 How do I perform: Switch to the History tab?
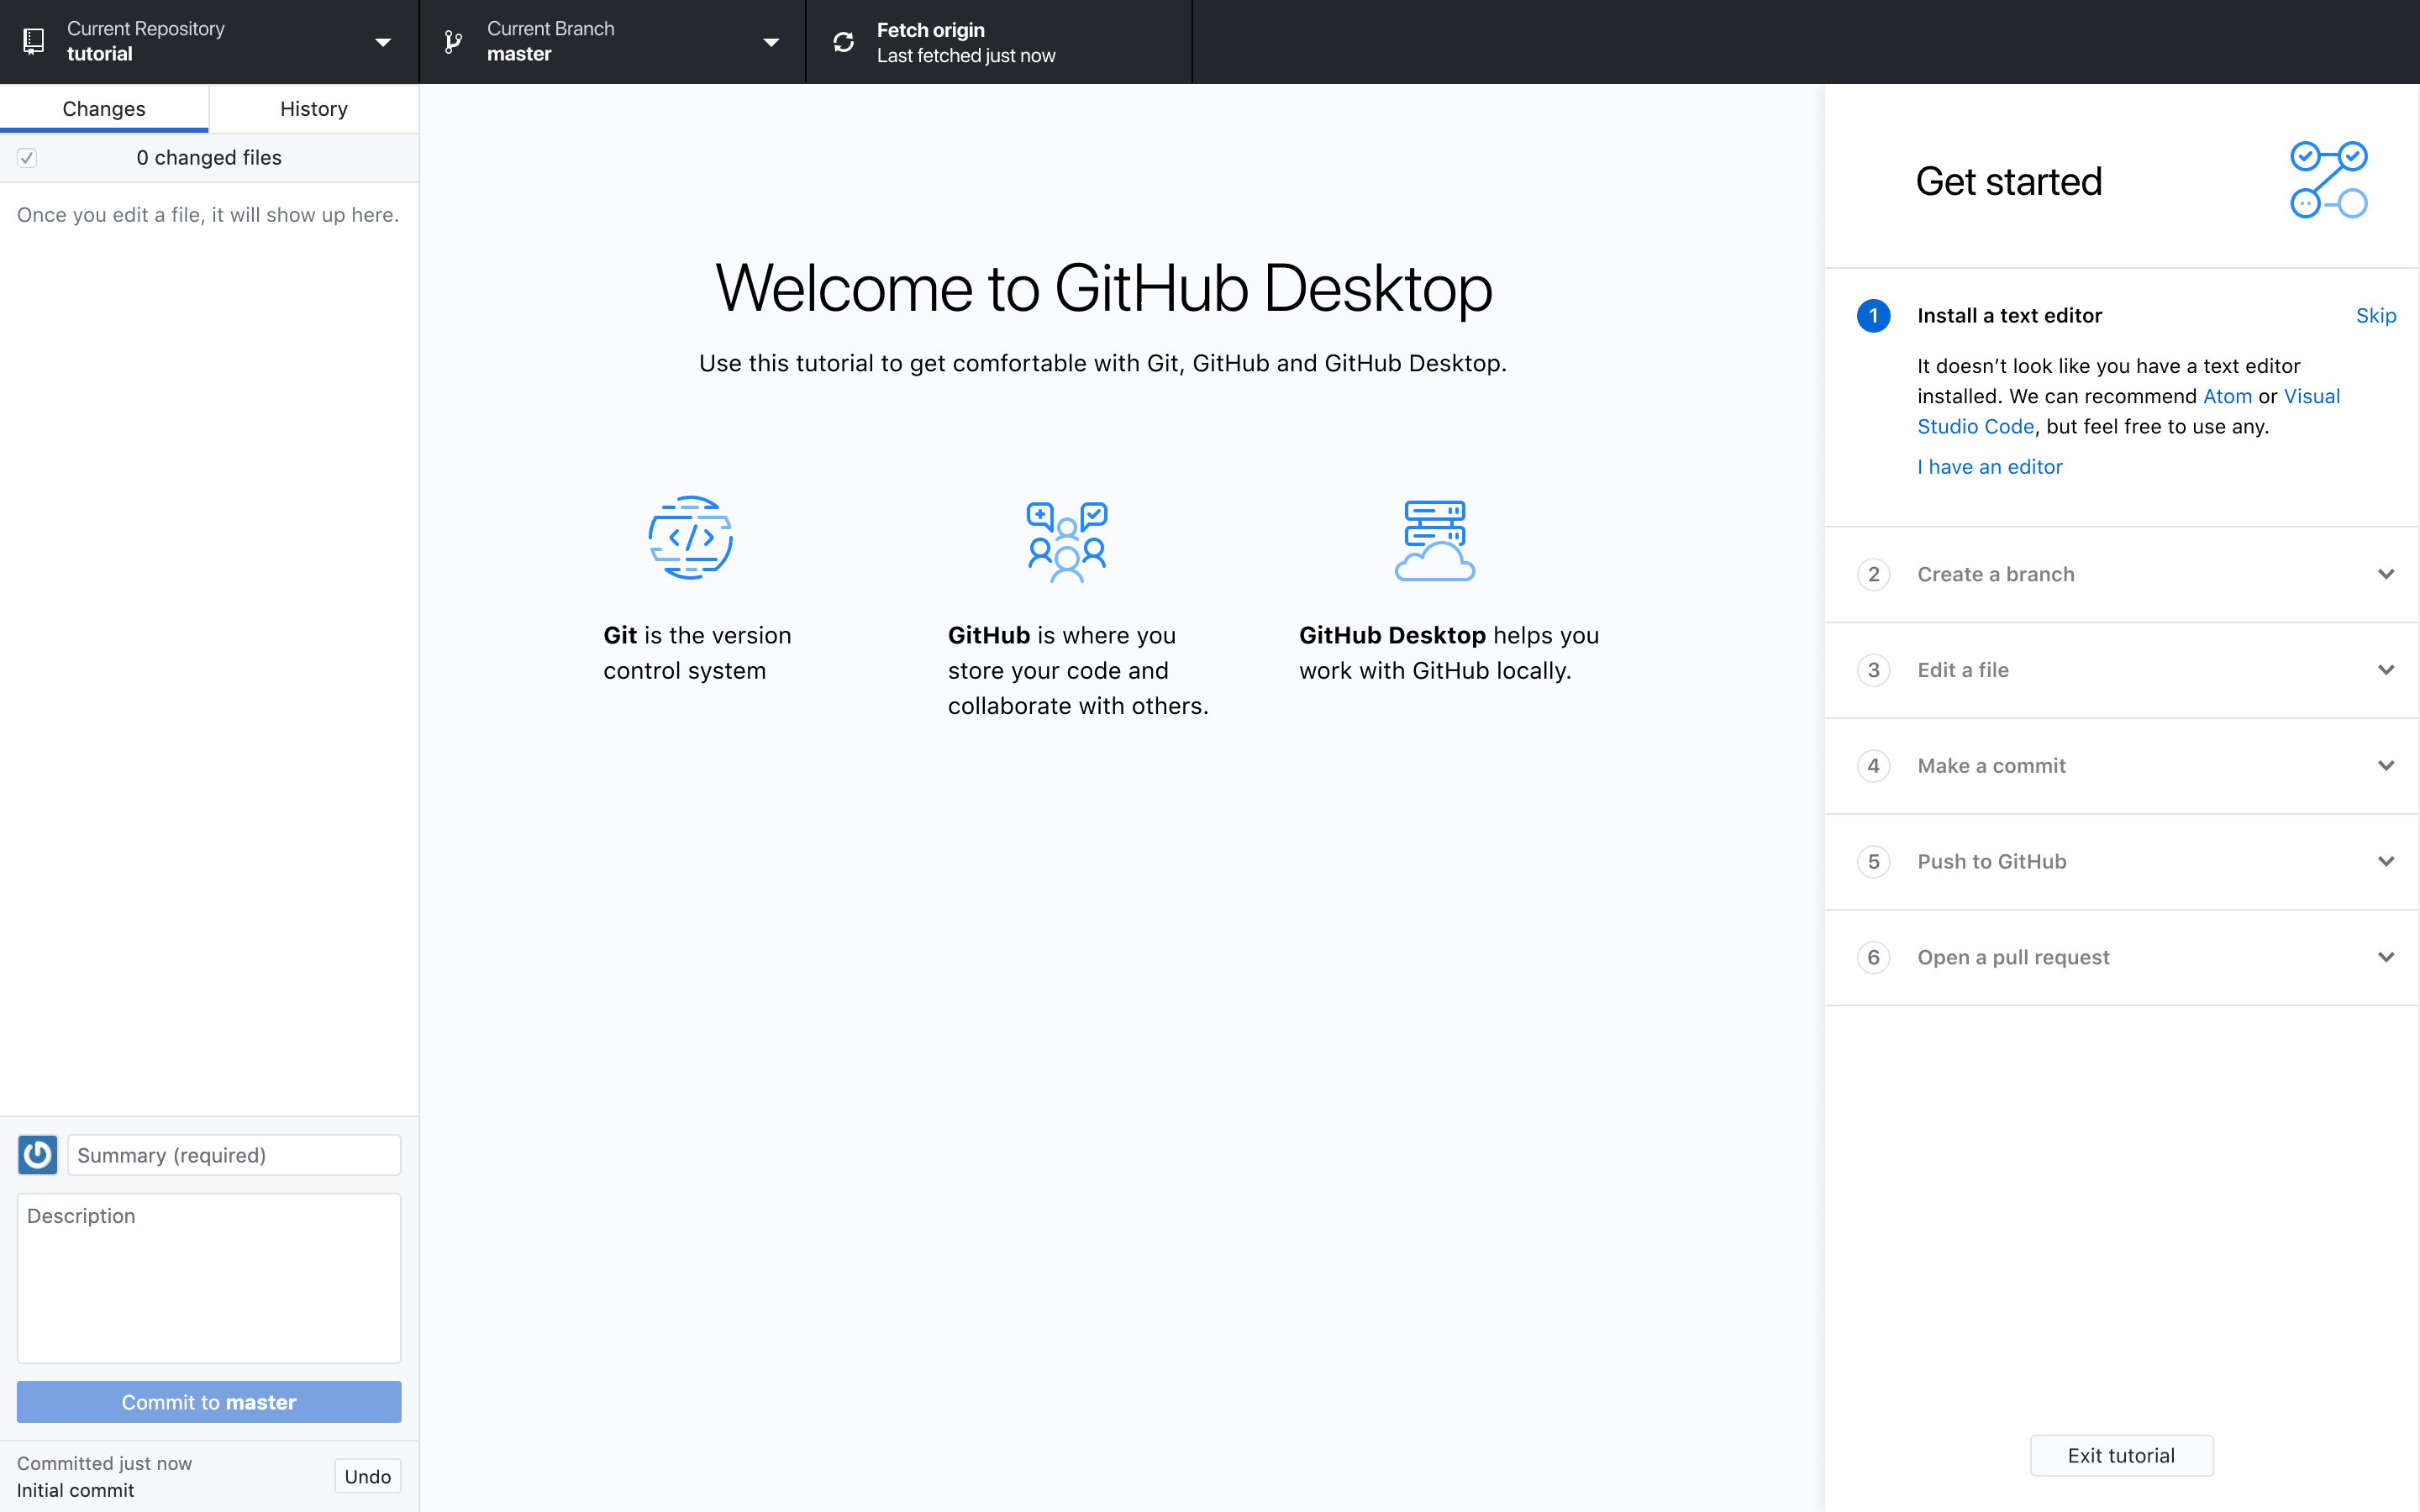(x=313, y=108)
